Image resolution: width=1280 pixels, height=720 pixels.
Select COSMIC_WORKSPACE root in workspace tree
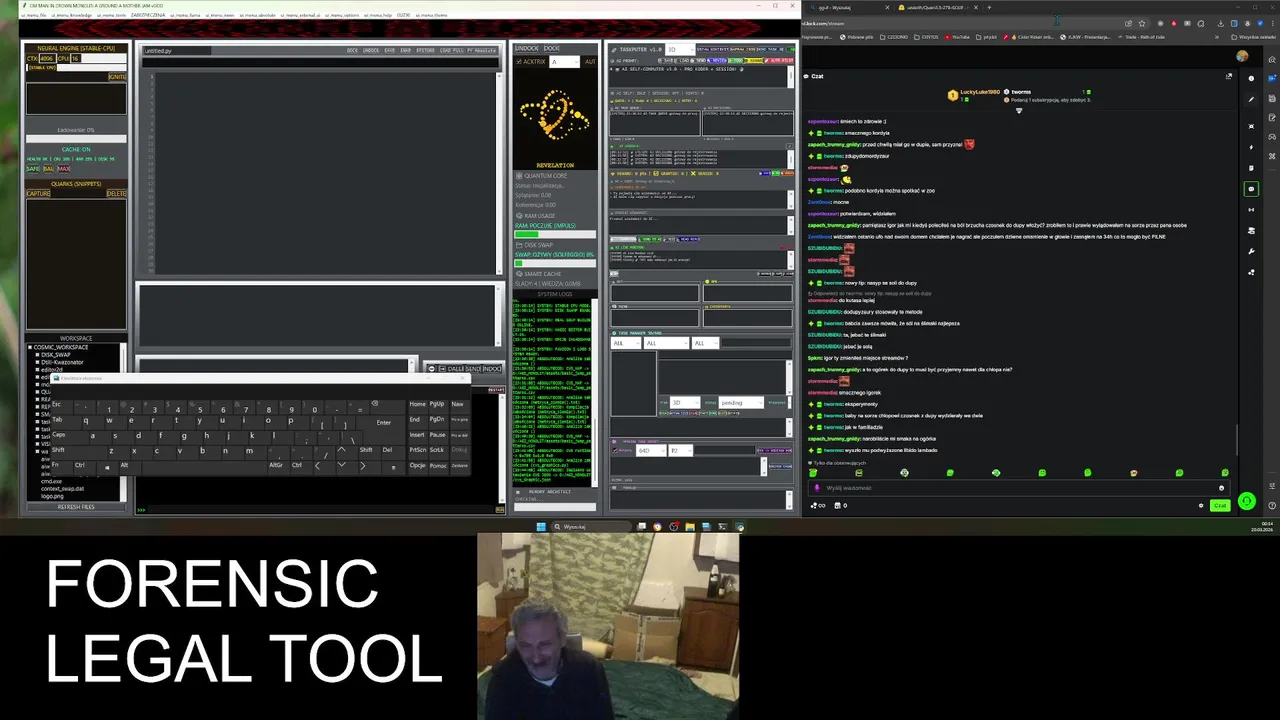[x=61, y=347]
